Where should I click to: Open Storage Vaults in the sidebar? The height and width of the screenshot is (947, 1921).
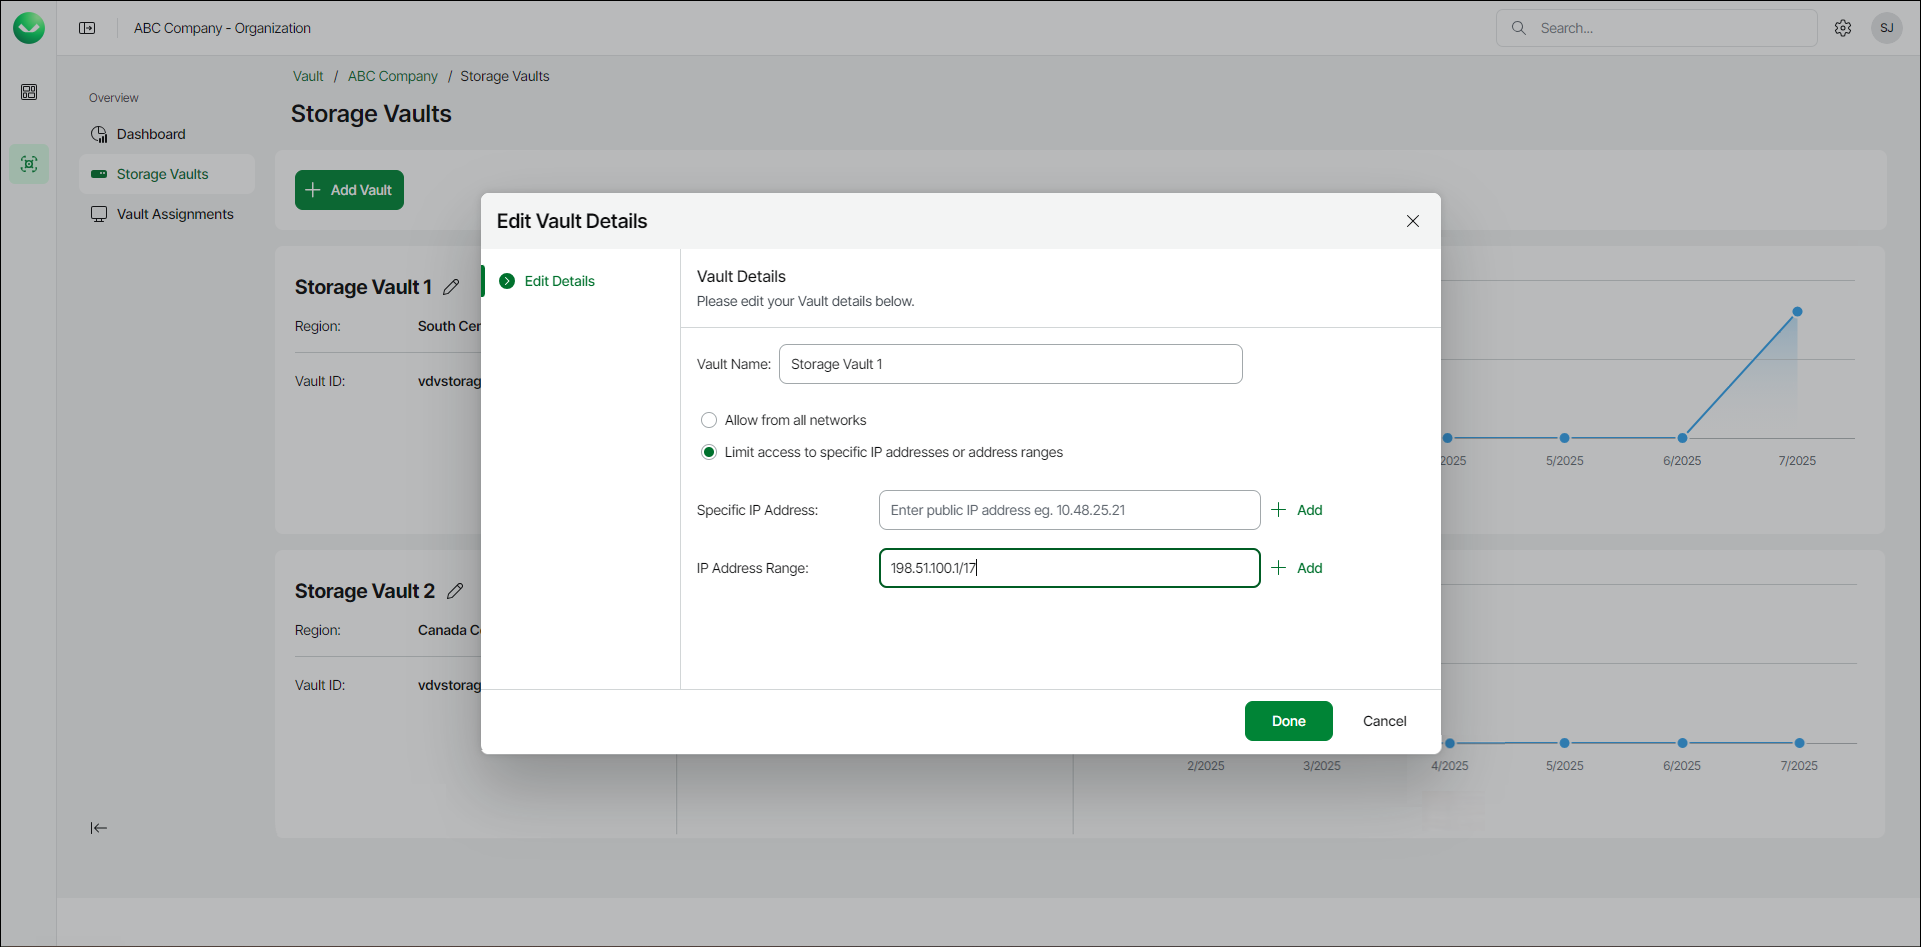(x=162, y=174)
